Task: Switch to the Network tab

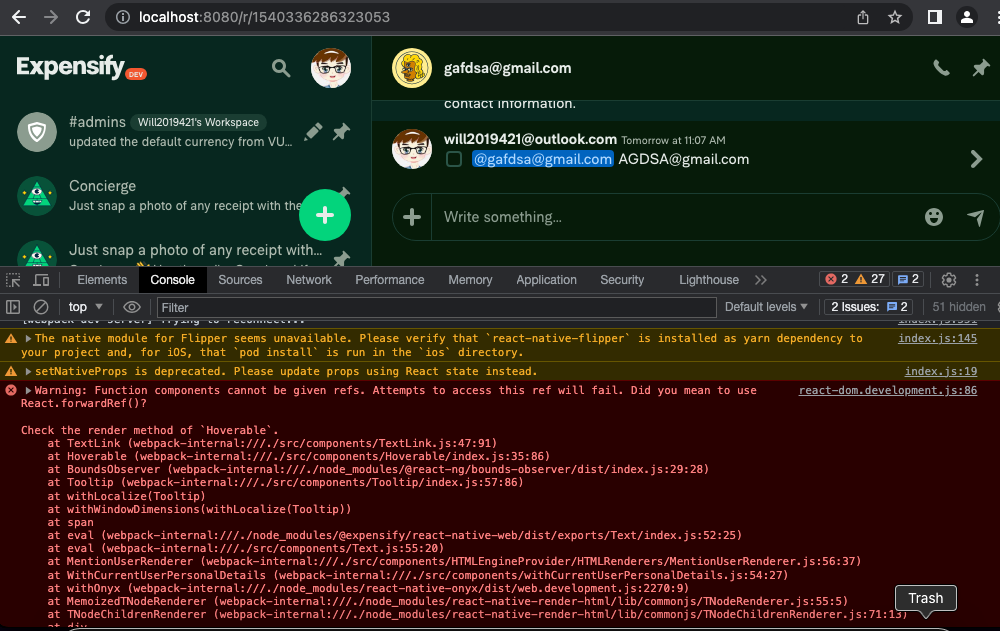Action: [308, 280]
